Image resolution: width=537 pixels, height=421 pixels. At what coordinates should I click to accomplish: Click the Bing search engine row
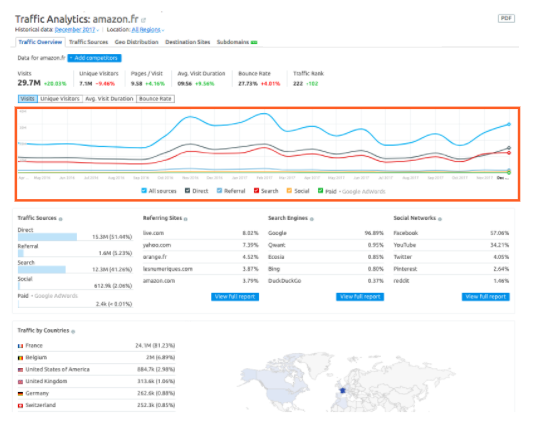[326, 269]
